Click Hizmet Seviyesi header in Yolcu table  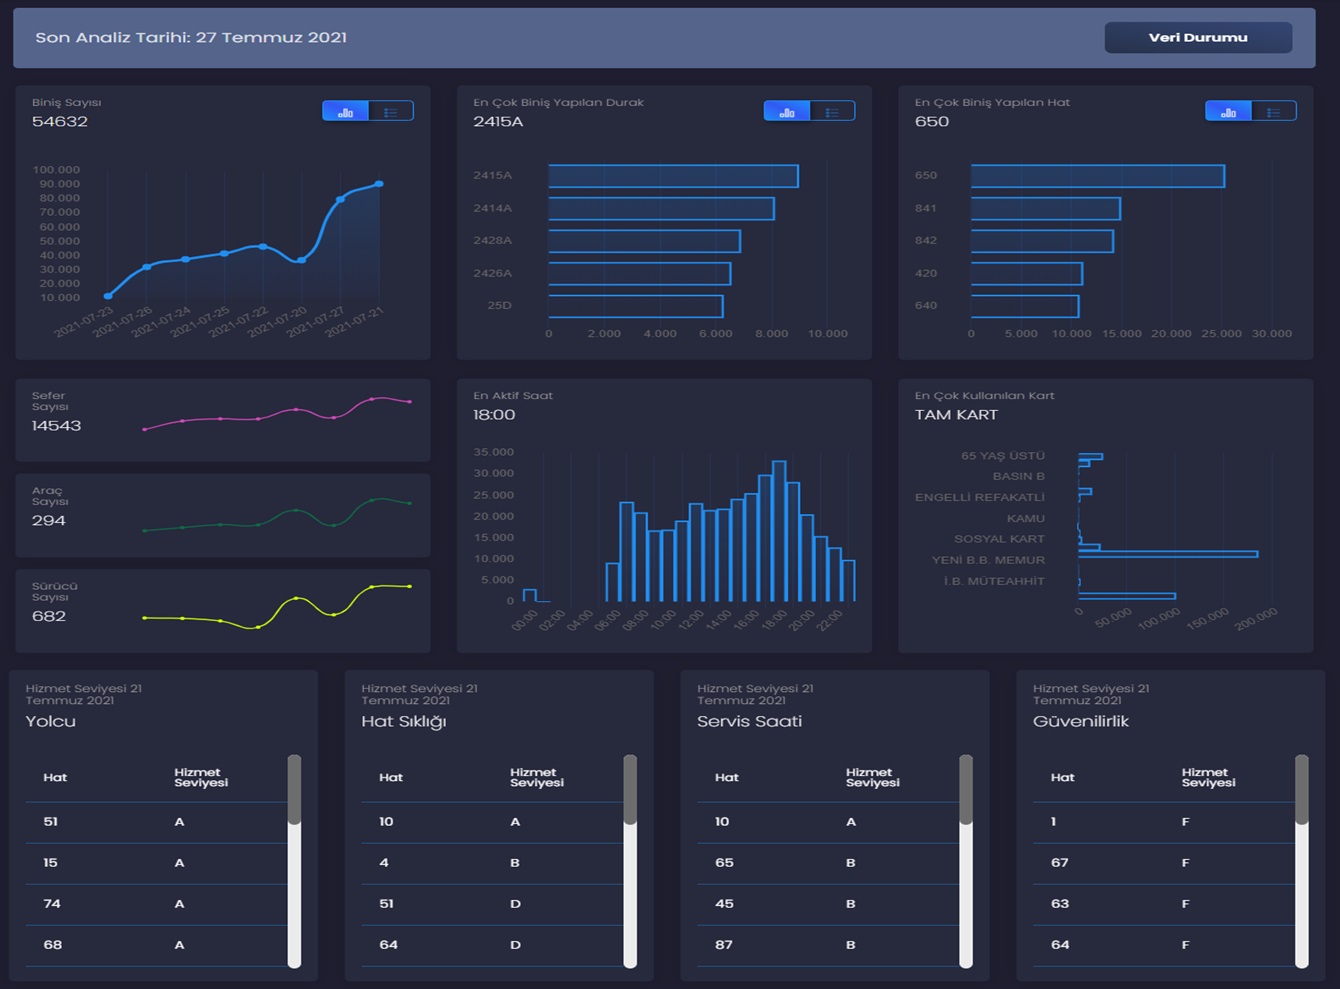click(x=201, y=778)
